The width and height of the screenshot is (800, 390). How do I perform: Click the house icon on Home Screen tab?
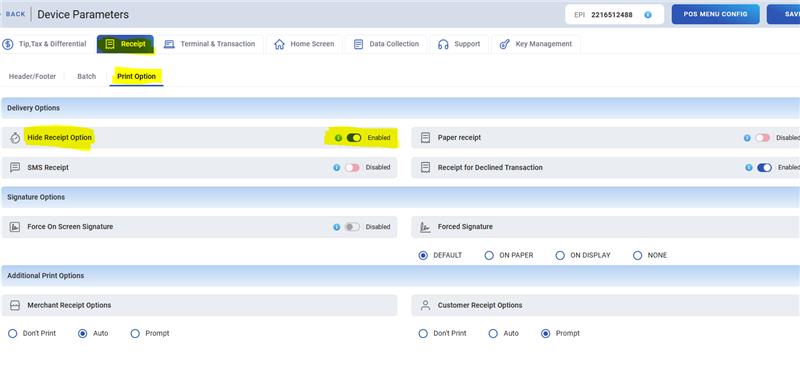[279, 44]
